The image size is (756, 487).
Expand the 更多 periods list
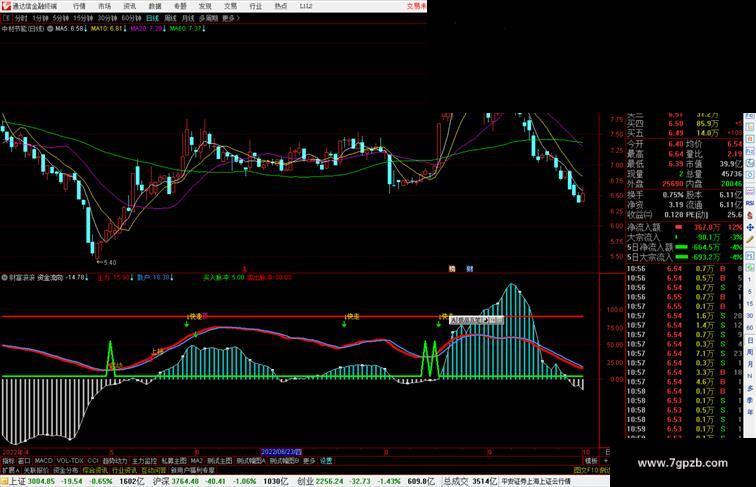230,18
